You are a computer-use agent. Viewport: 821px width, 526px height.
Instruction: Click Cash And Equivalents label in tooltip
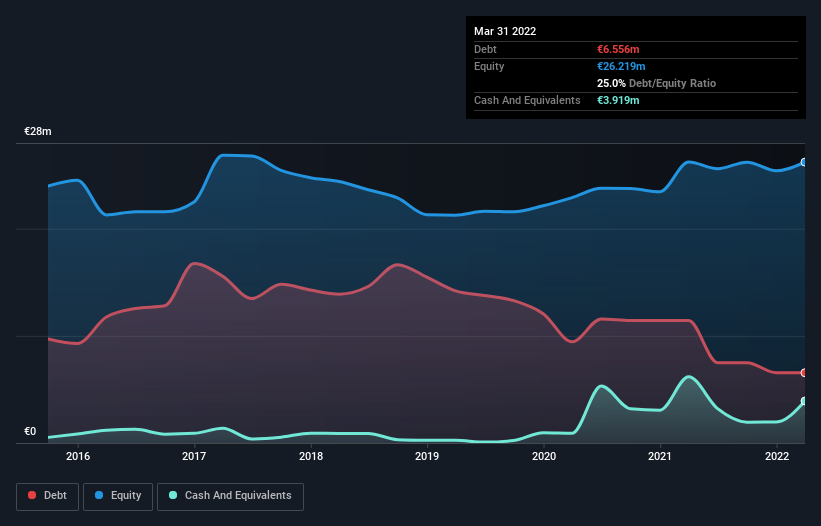(x=527, y=100)
